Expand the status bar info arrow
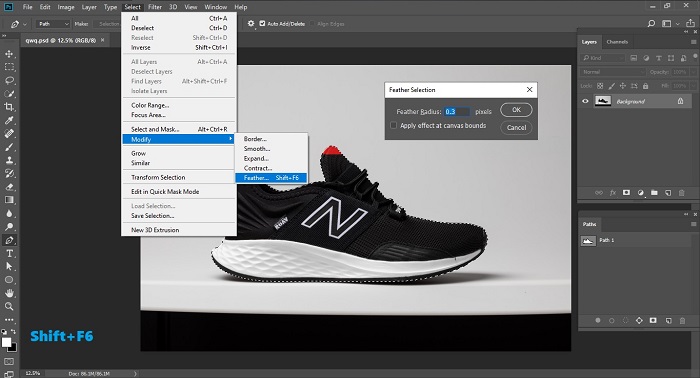700x378 pixels. pyautogui.click(x=135, y=374)
